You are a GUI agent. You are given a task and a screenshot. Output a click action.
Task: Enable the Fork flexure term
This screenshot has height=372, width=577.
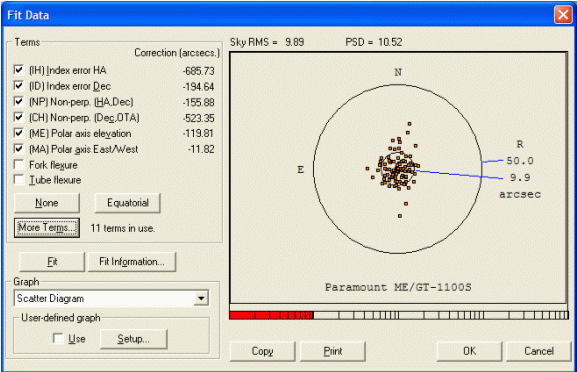[x=18, y=164]
